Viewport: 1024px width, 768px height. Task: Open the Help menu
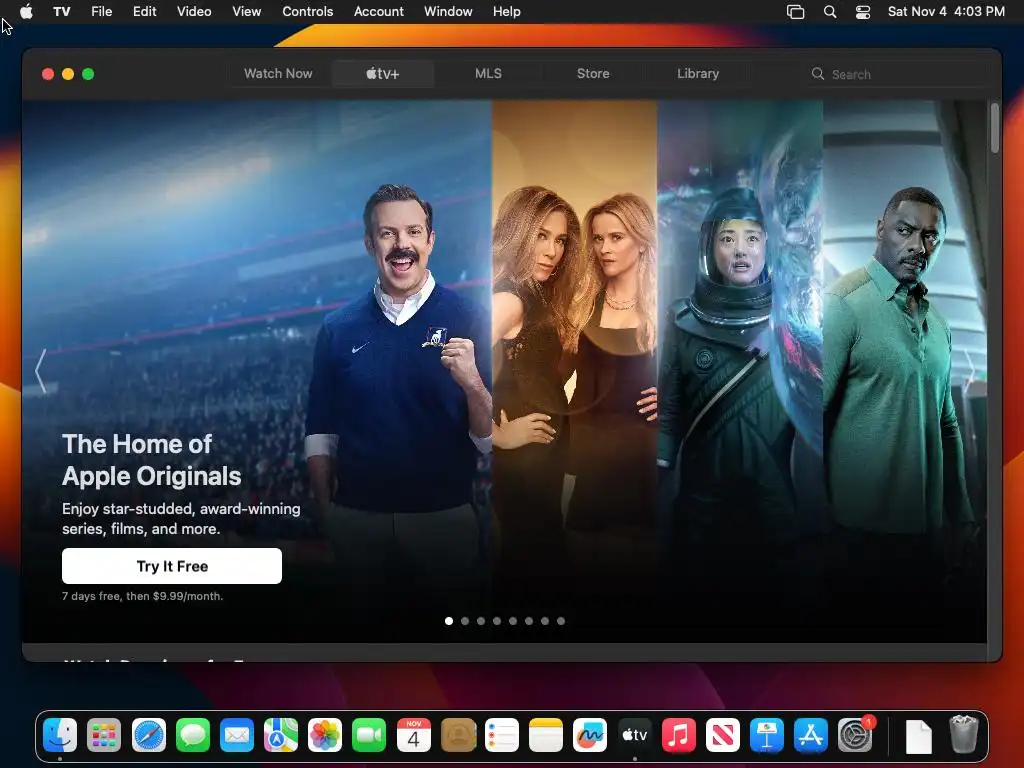506,12
